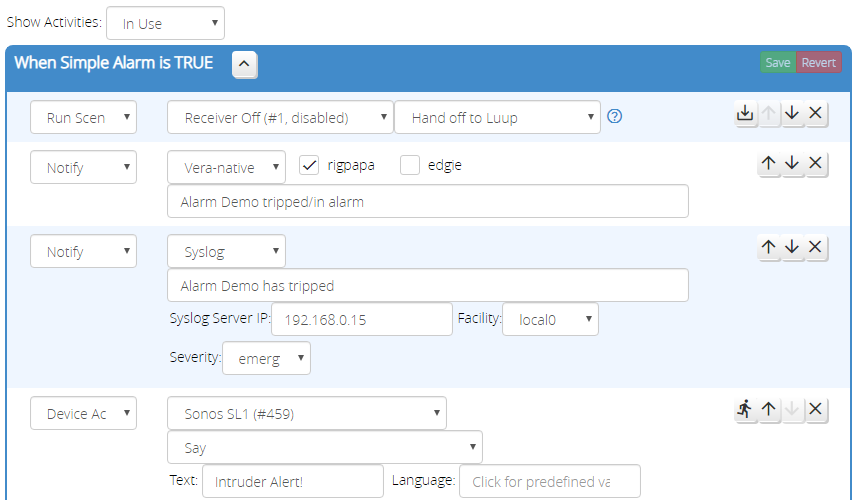Viewport: 856px width, 500px height.
Task: Move the Run Scene action down
Action: pyautogui.click(x=792, y=113)
